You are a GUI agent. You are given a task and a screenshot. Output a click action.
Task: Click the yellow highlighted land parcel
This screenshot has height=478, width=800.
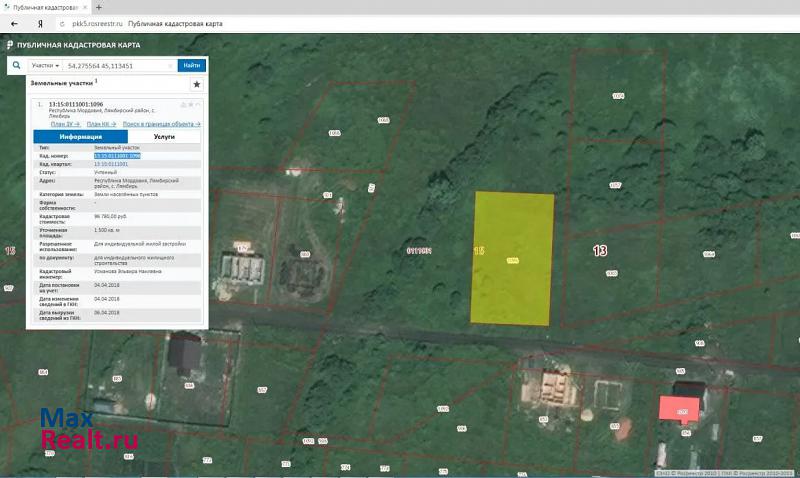[x=512, y=258]
